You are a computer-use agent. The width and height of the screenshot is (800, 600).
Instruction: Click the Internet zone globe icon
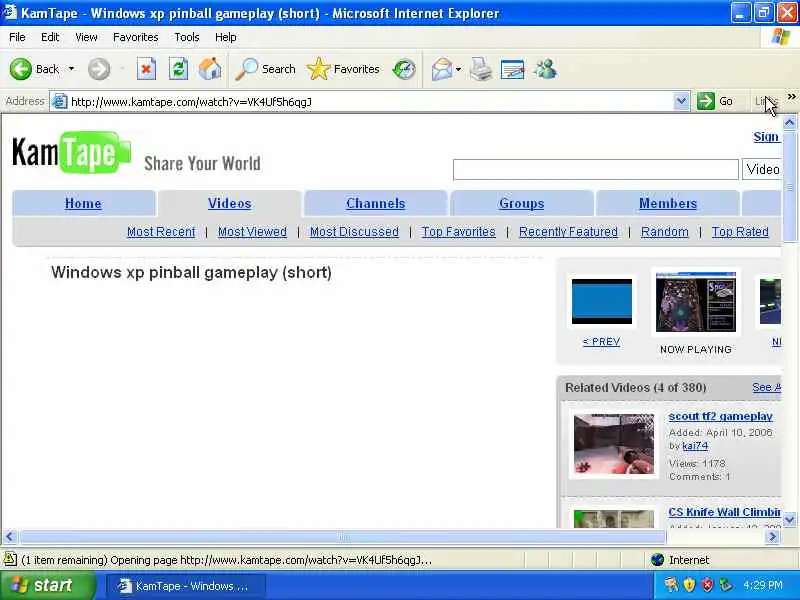658,560
